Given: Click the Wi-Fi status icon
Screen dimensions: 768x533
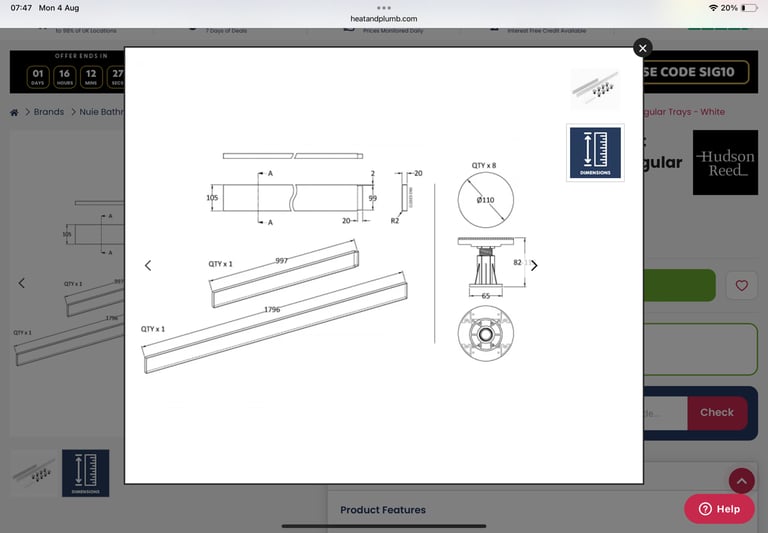Looking at the screenshot, I should [713, 8].
